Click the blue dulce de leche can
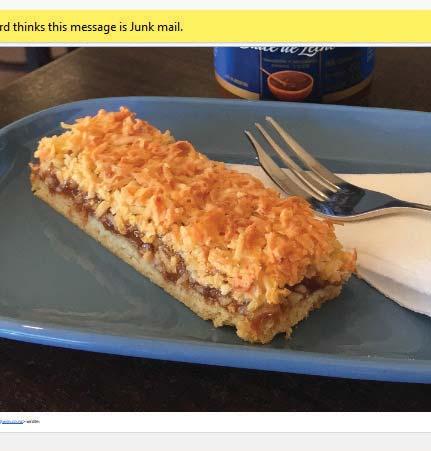The width and height of the screenshot is (431, 451). pos(294,73)
